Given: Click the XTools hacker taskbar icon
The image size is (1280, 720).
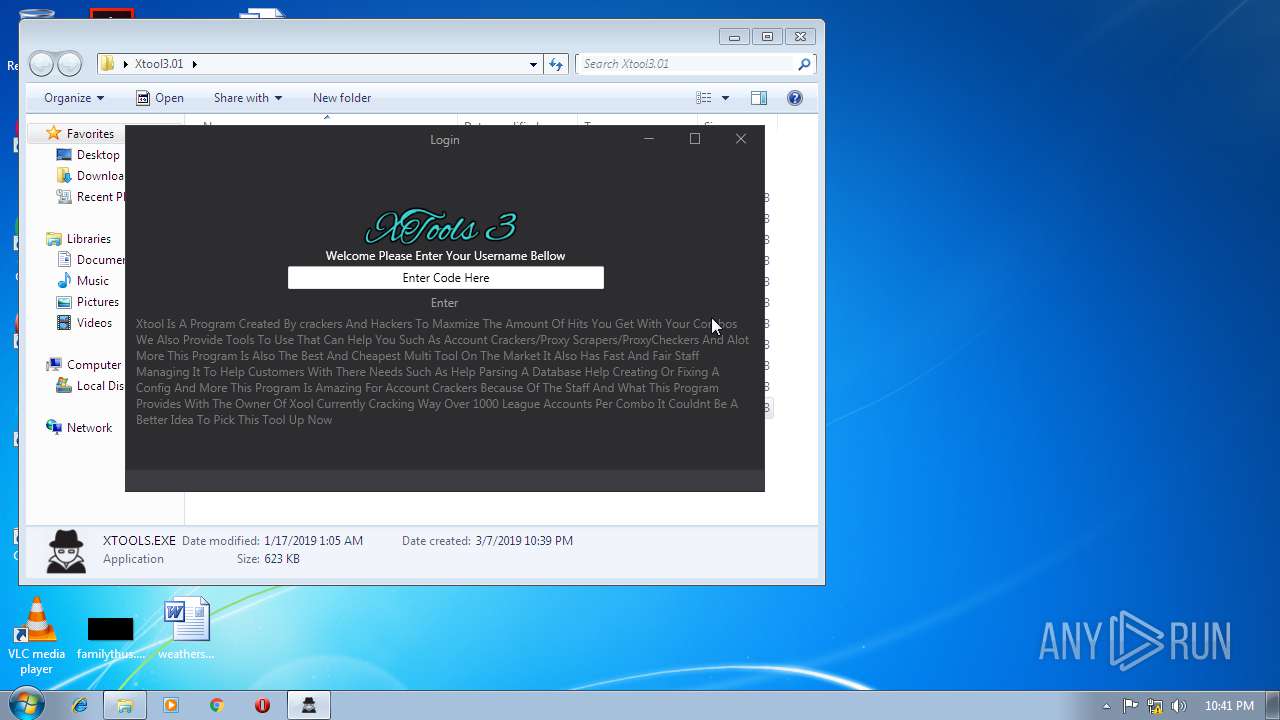Looking at the screenshot, I should pyautogui.click(x=309, y=705).
